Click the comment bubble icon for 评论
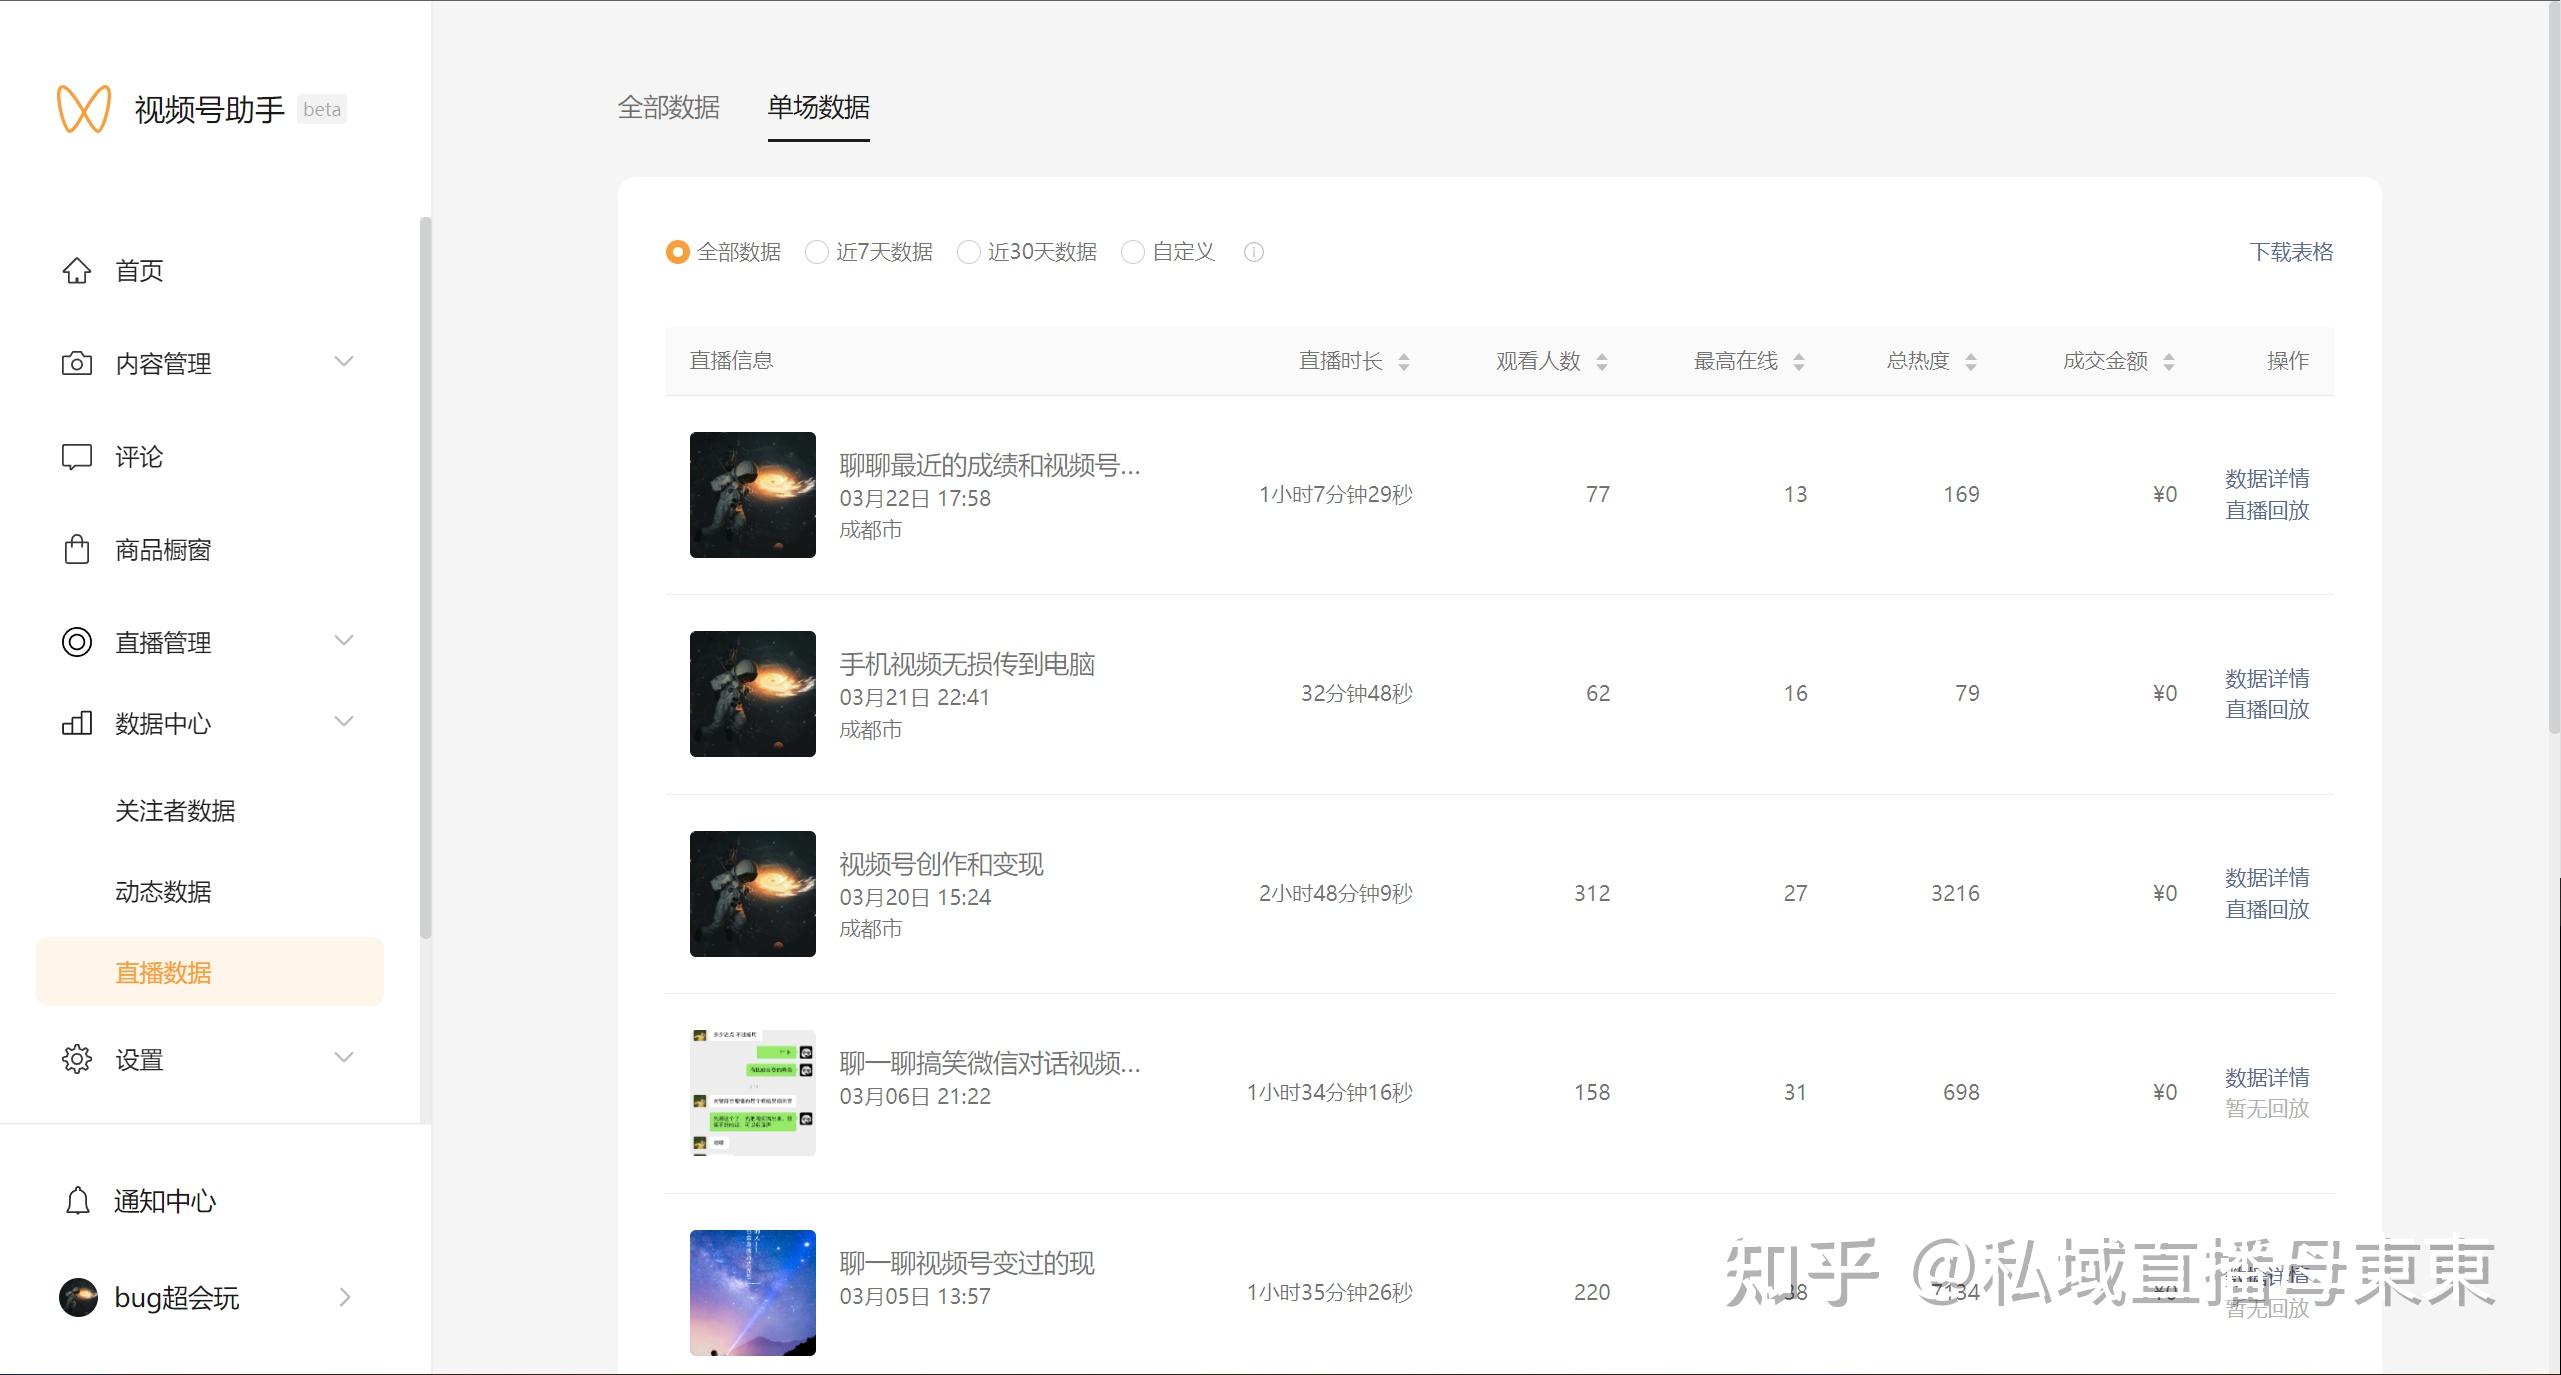This screenshot has width=2561, height=1375. click(x=77, y=457)
